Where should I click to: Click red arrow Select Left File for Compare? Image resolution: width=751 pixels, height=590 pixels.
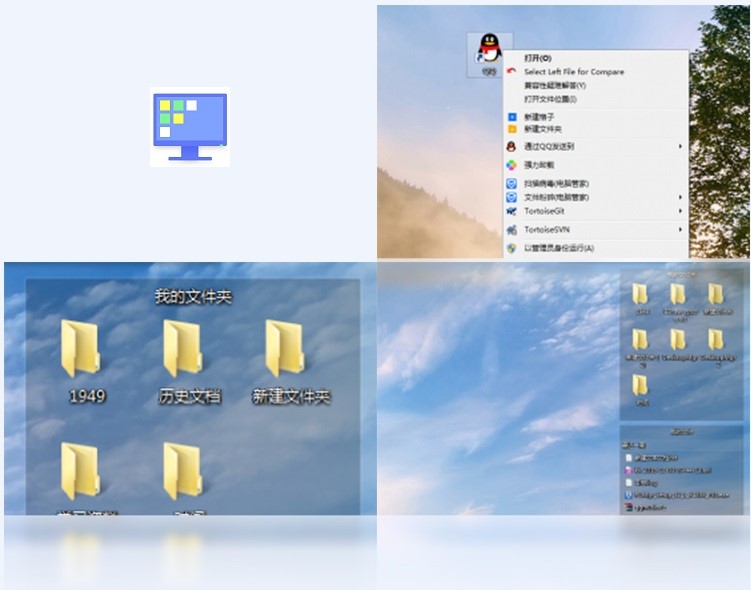[x=512, y=71]
